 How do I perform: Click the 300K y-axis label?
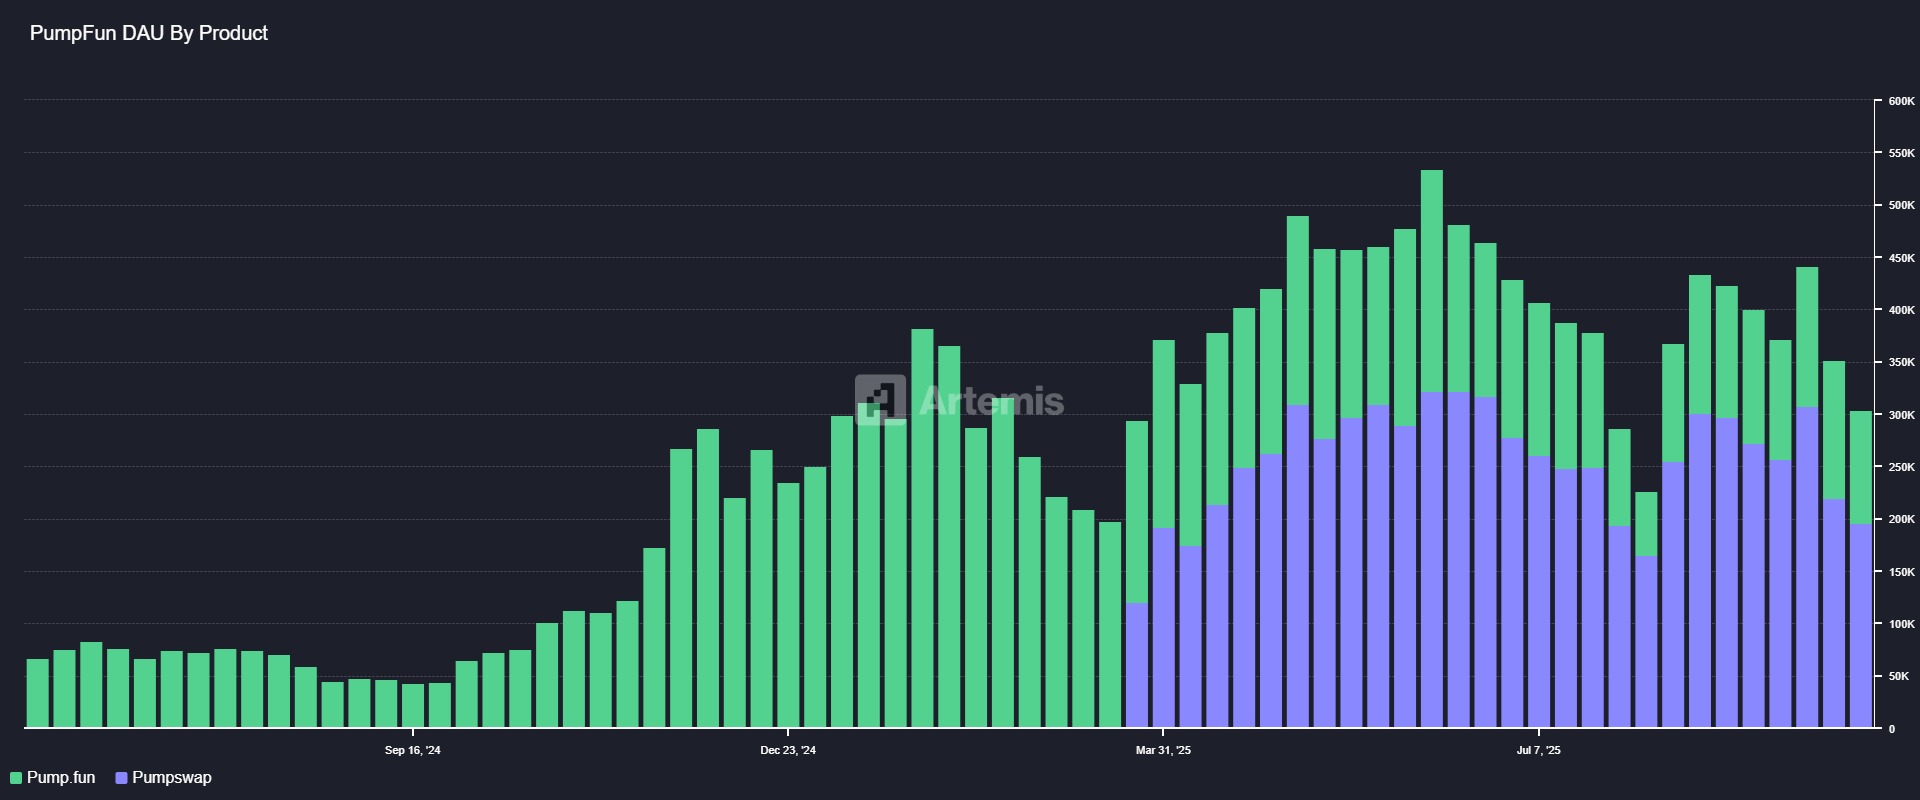point(1901,415)
